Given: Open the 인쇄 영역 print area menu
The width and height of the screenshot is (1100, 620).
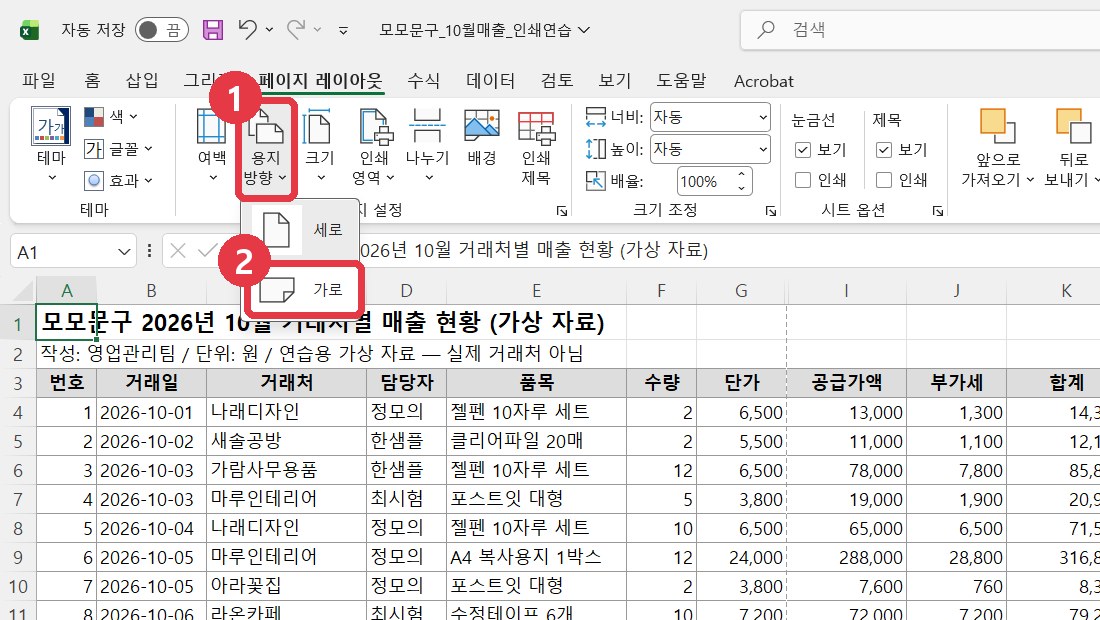Looking at the screenshot, I should [373, 147].
